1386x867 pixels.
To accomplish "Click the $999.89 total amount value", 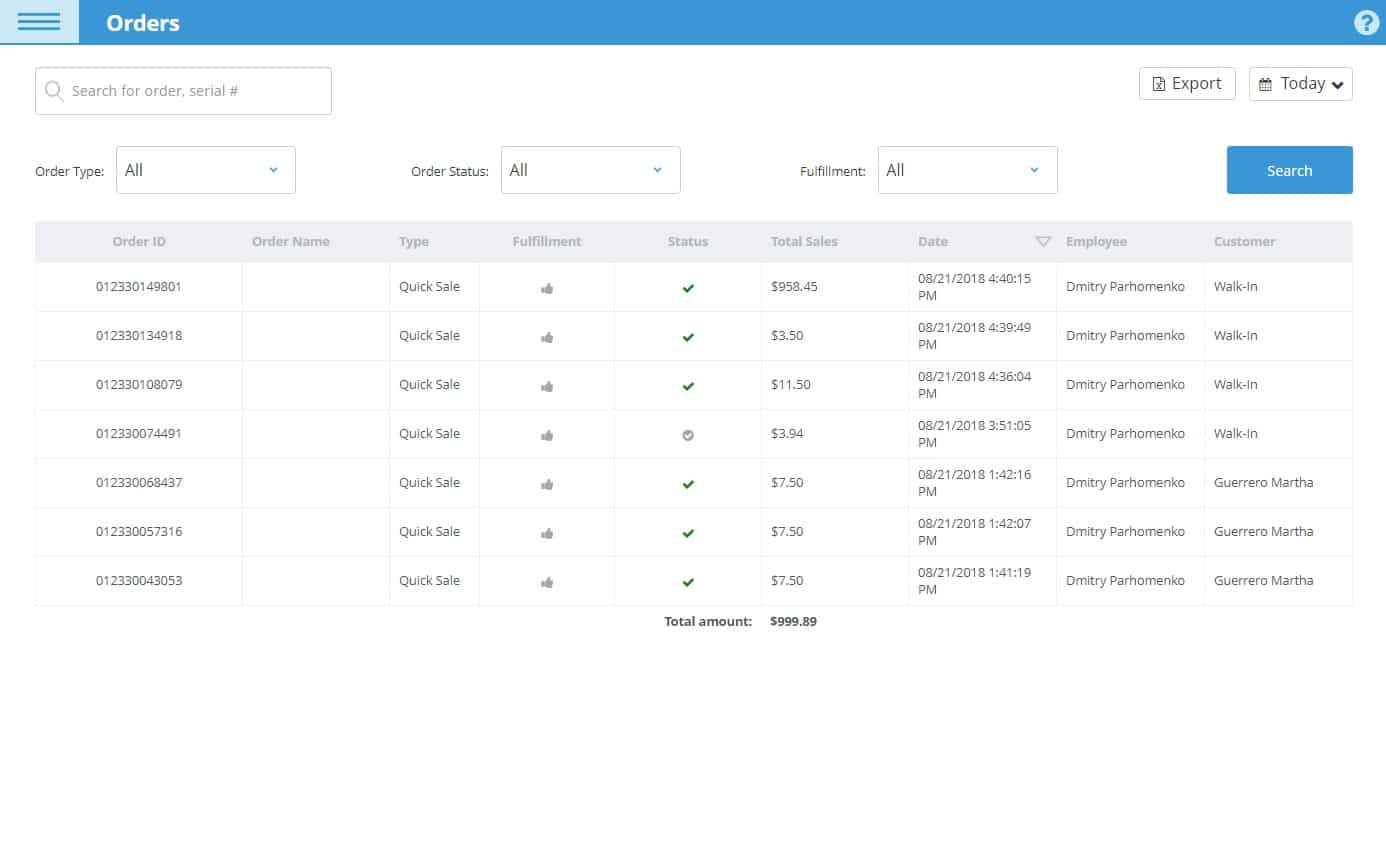I will coord(793,622).
